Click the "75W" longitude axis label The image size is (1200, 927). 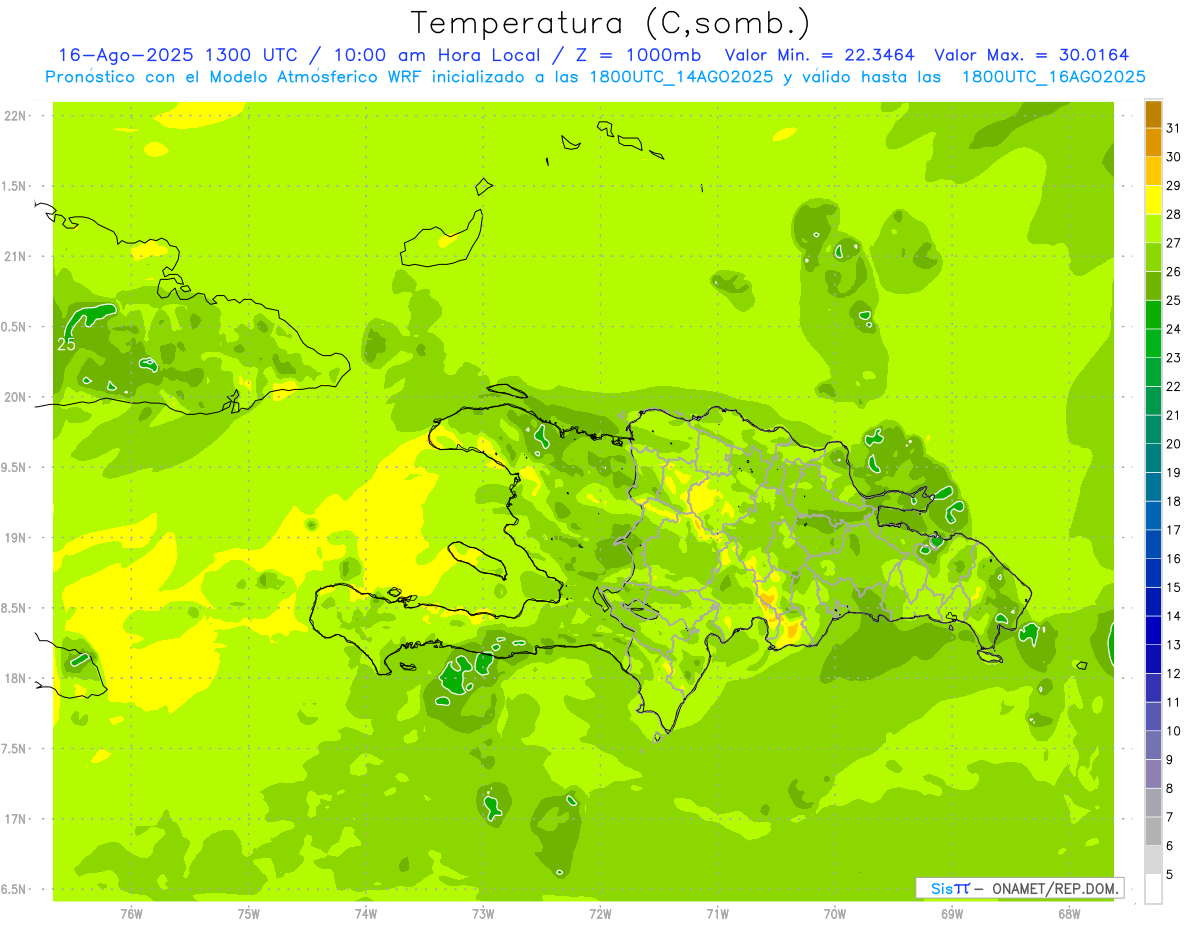(x=249, y=913)
